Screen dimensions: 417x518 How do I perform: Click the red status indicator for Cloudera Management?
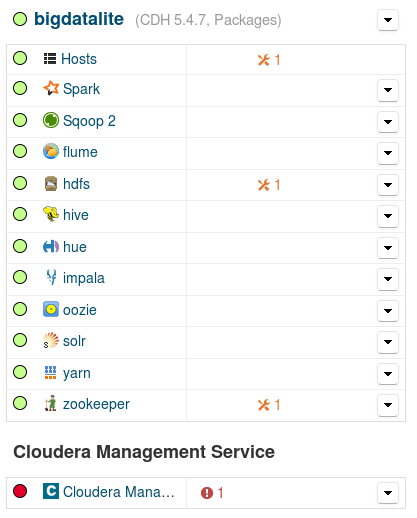click(20, 491)
